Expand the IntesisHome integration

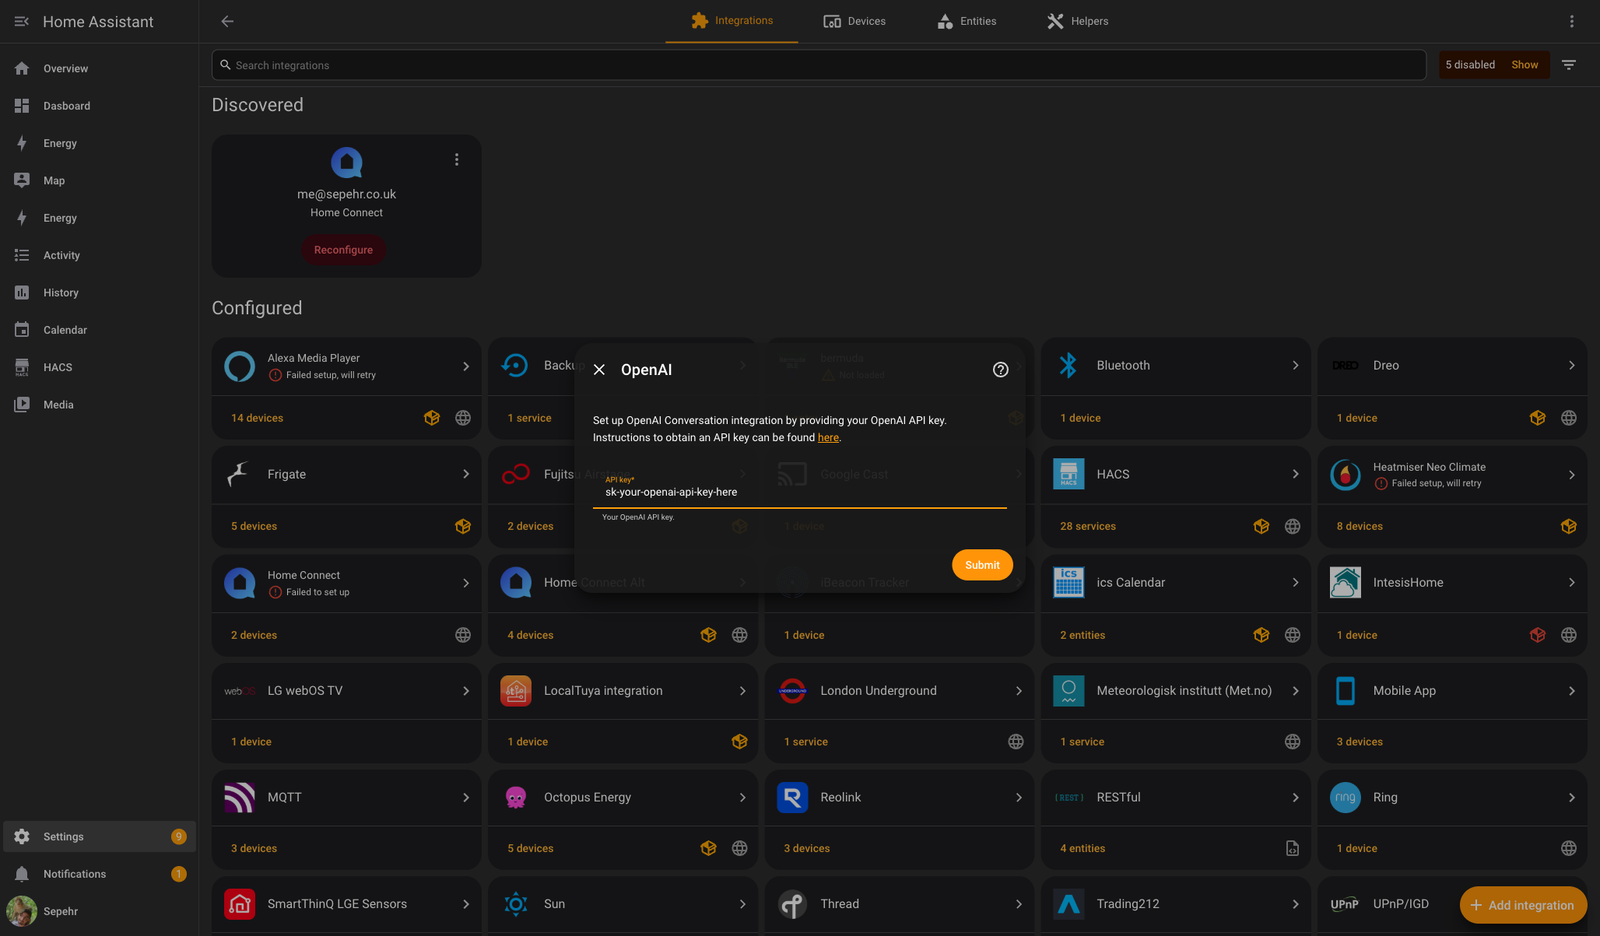[1571, 583]
